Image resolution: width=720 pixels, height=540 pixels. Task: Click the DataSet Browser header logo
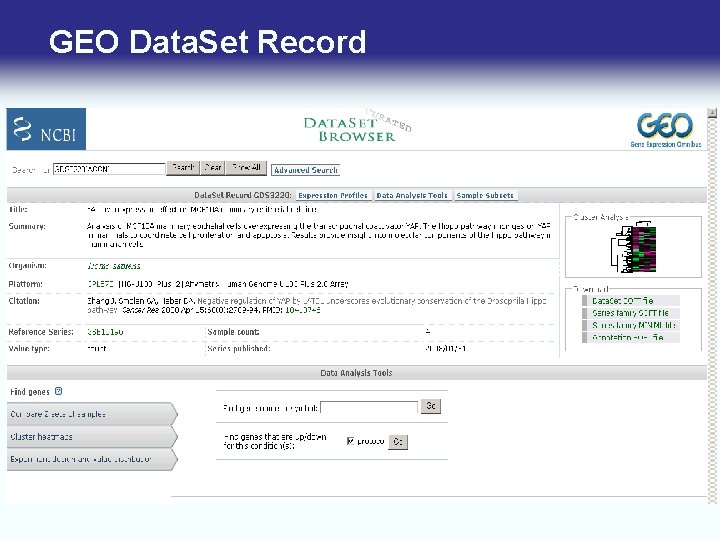pos(357,126)
